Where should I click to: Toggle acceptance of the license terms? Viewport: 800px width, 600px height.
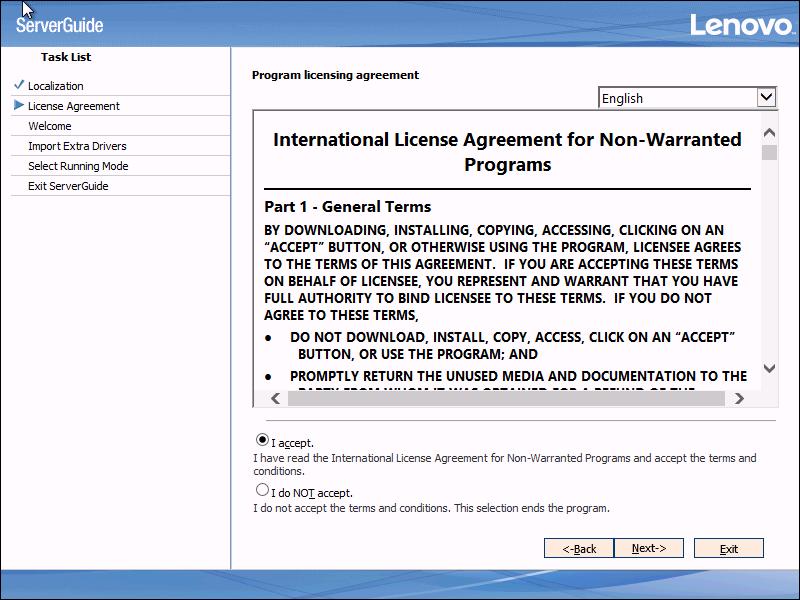pyautogui.click(x=260, y=440)
